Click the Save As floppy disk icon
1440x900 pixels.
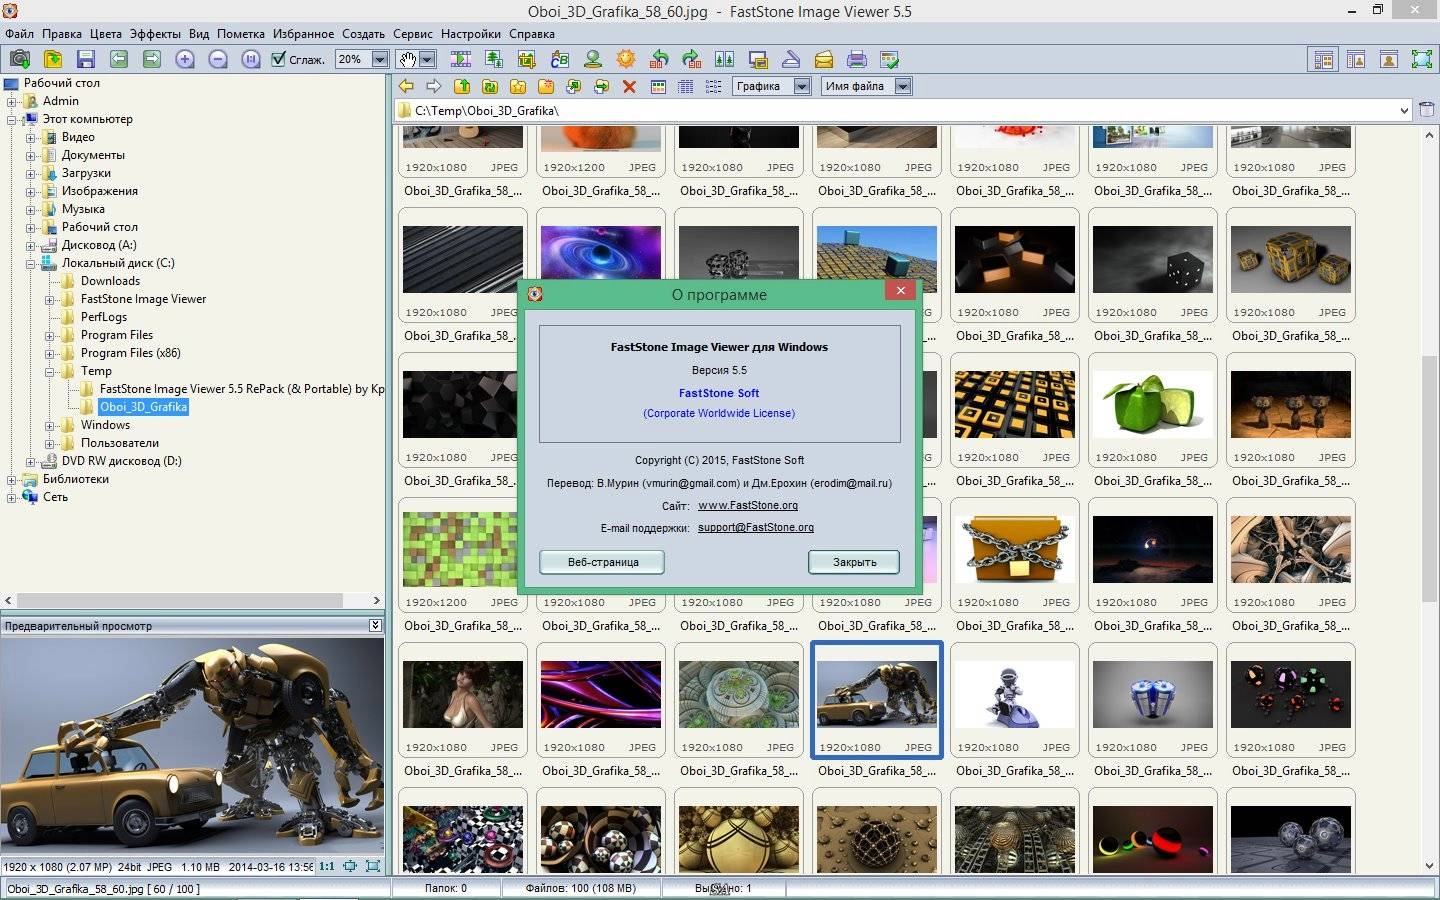pyautogui.click(x=86, y=59)
